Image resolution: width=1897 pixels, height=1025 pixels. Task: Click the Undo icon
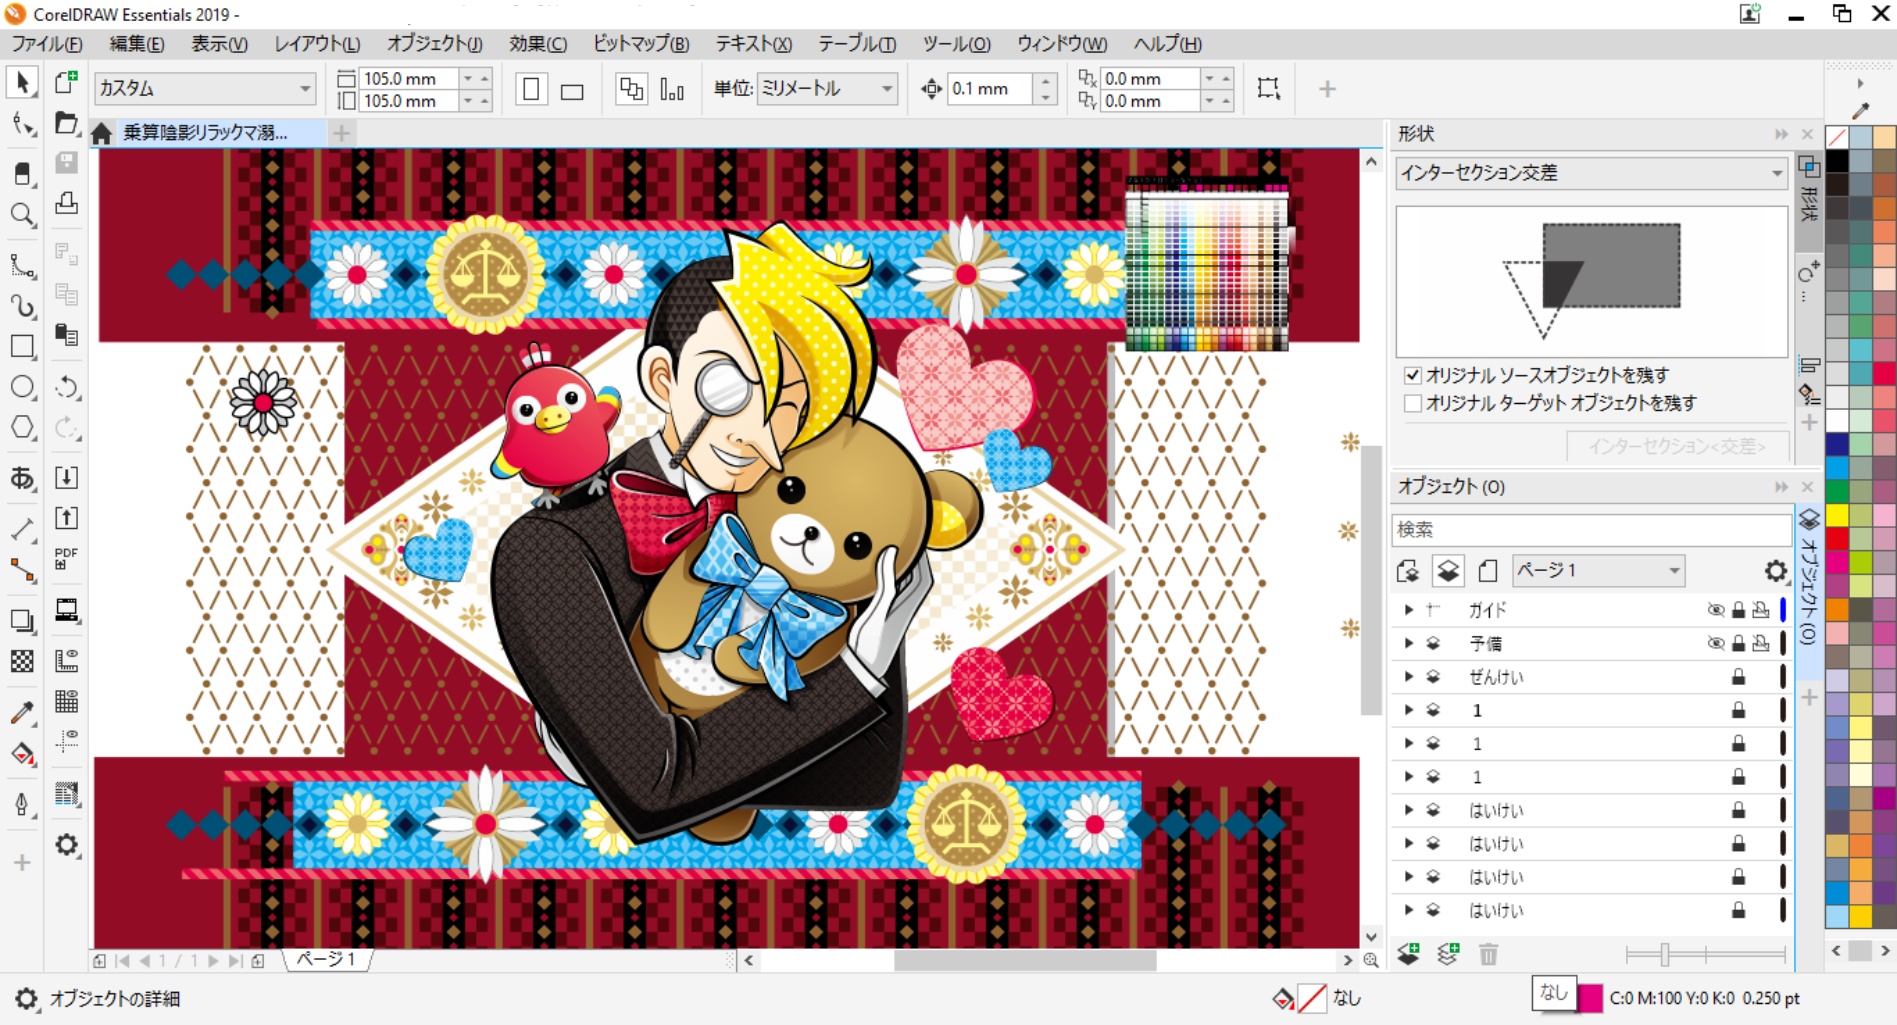tap(67, 387)
